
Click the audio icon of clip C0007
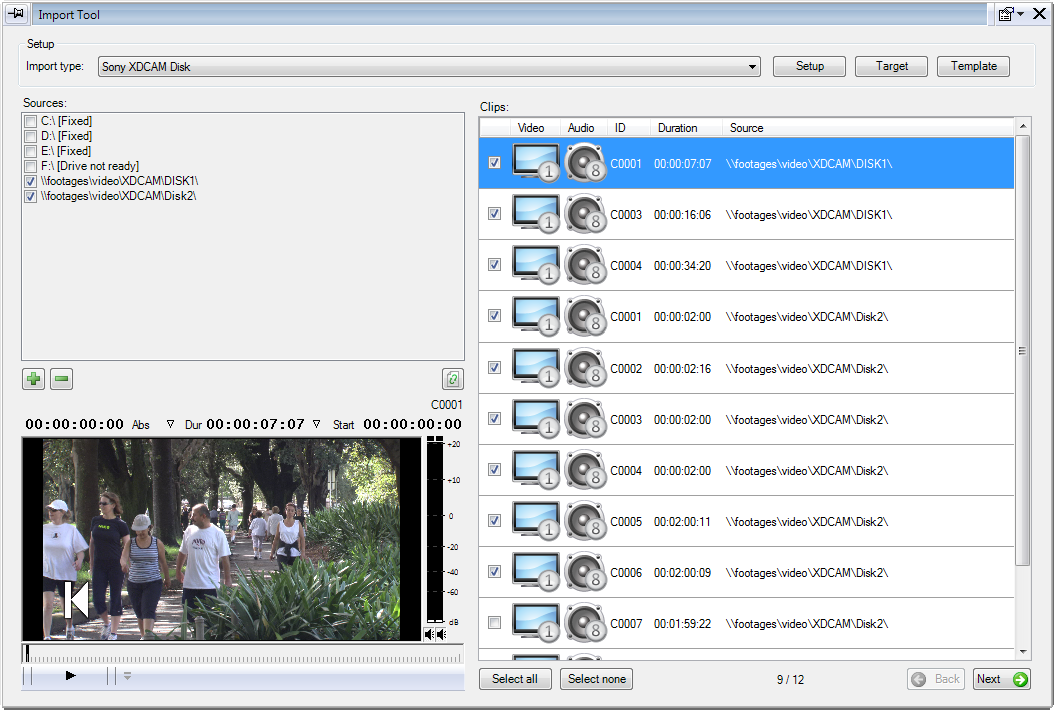tap(585, 623)
